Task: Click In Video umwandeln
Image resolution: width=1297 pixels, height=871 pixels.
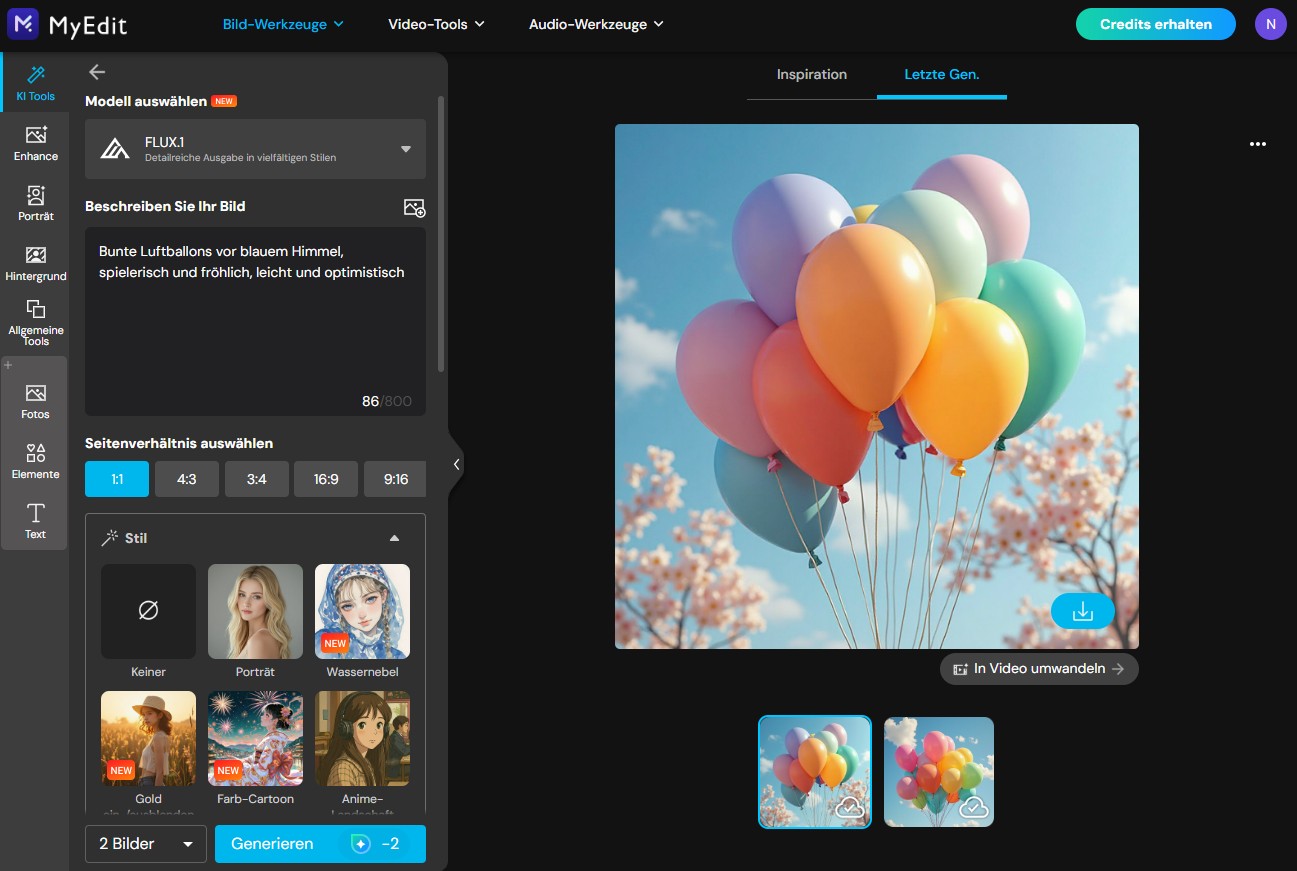Action: pos(1039,669)
